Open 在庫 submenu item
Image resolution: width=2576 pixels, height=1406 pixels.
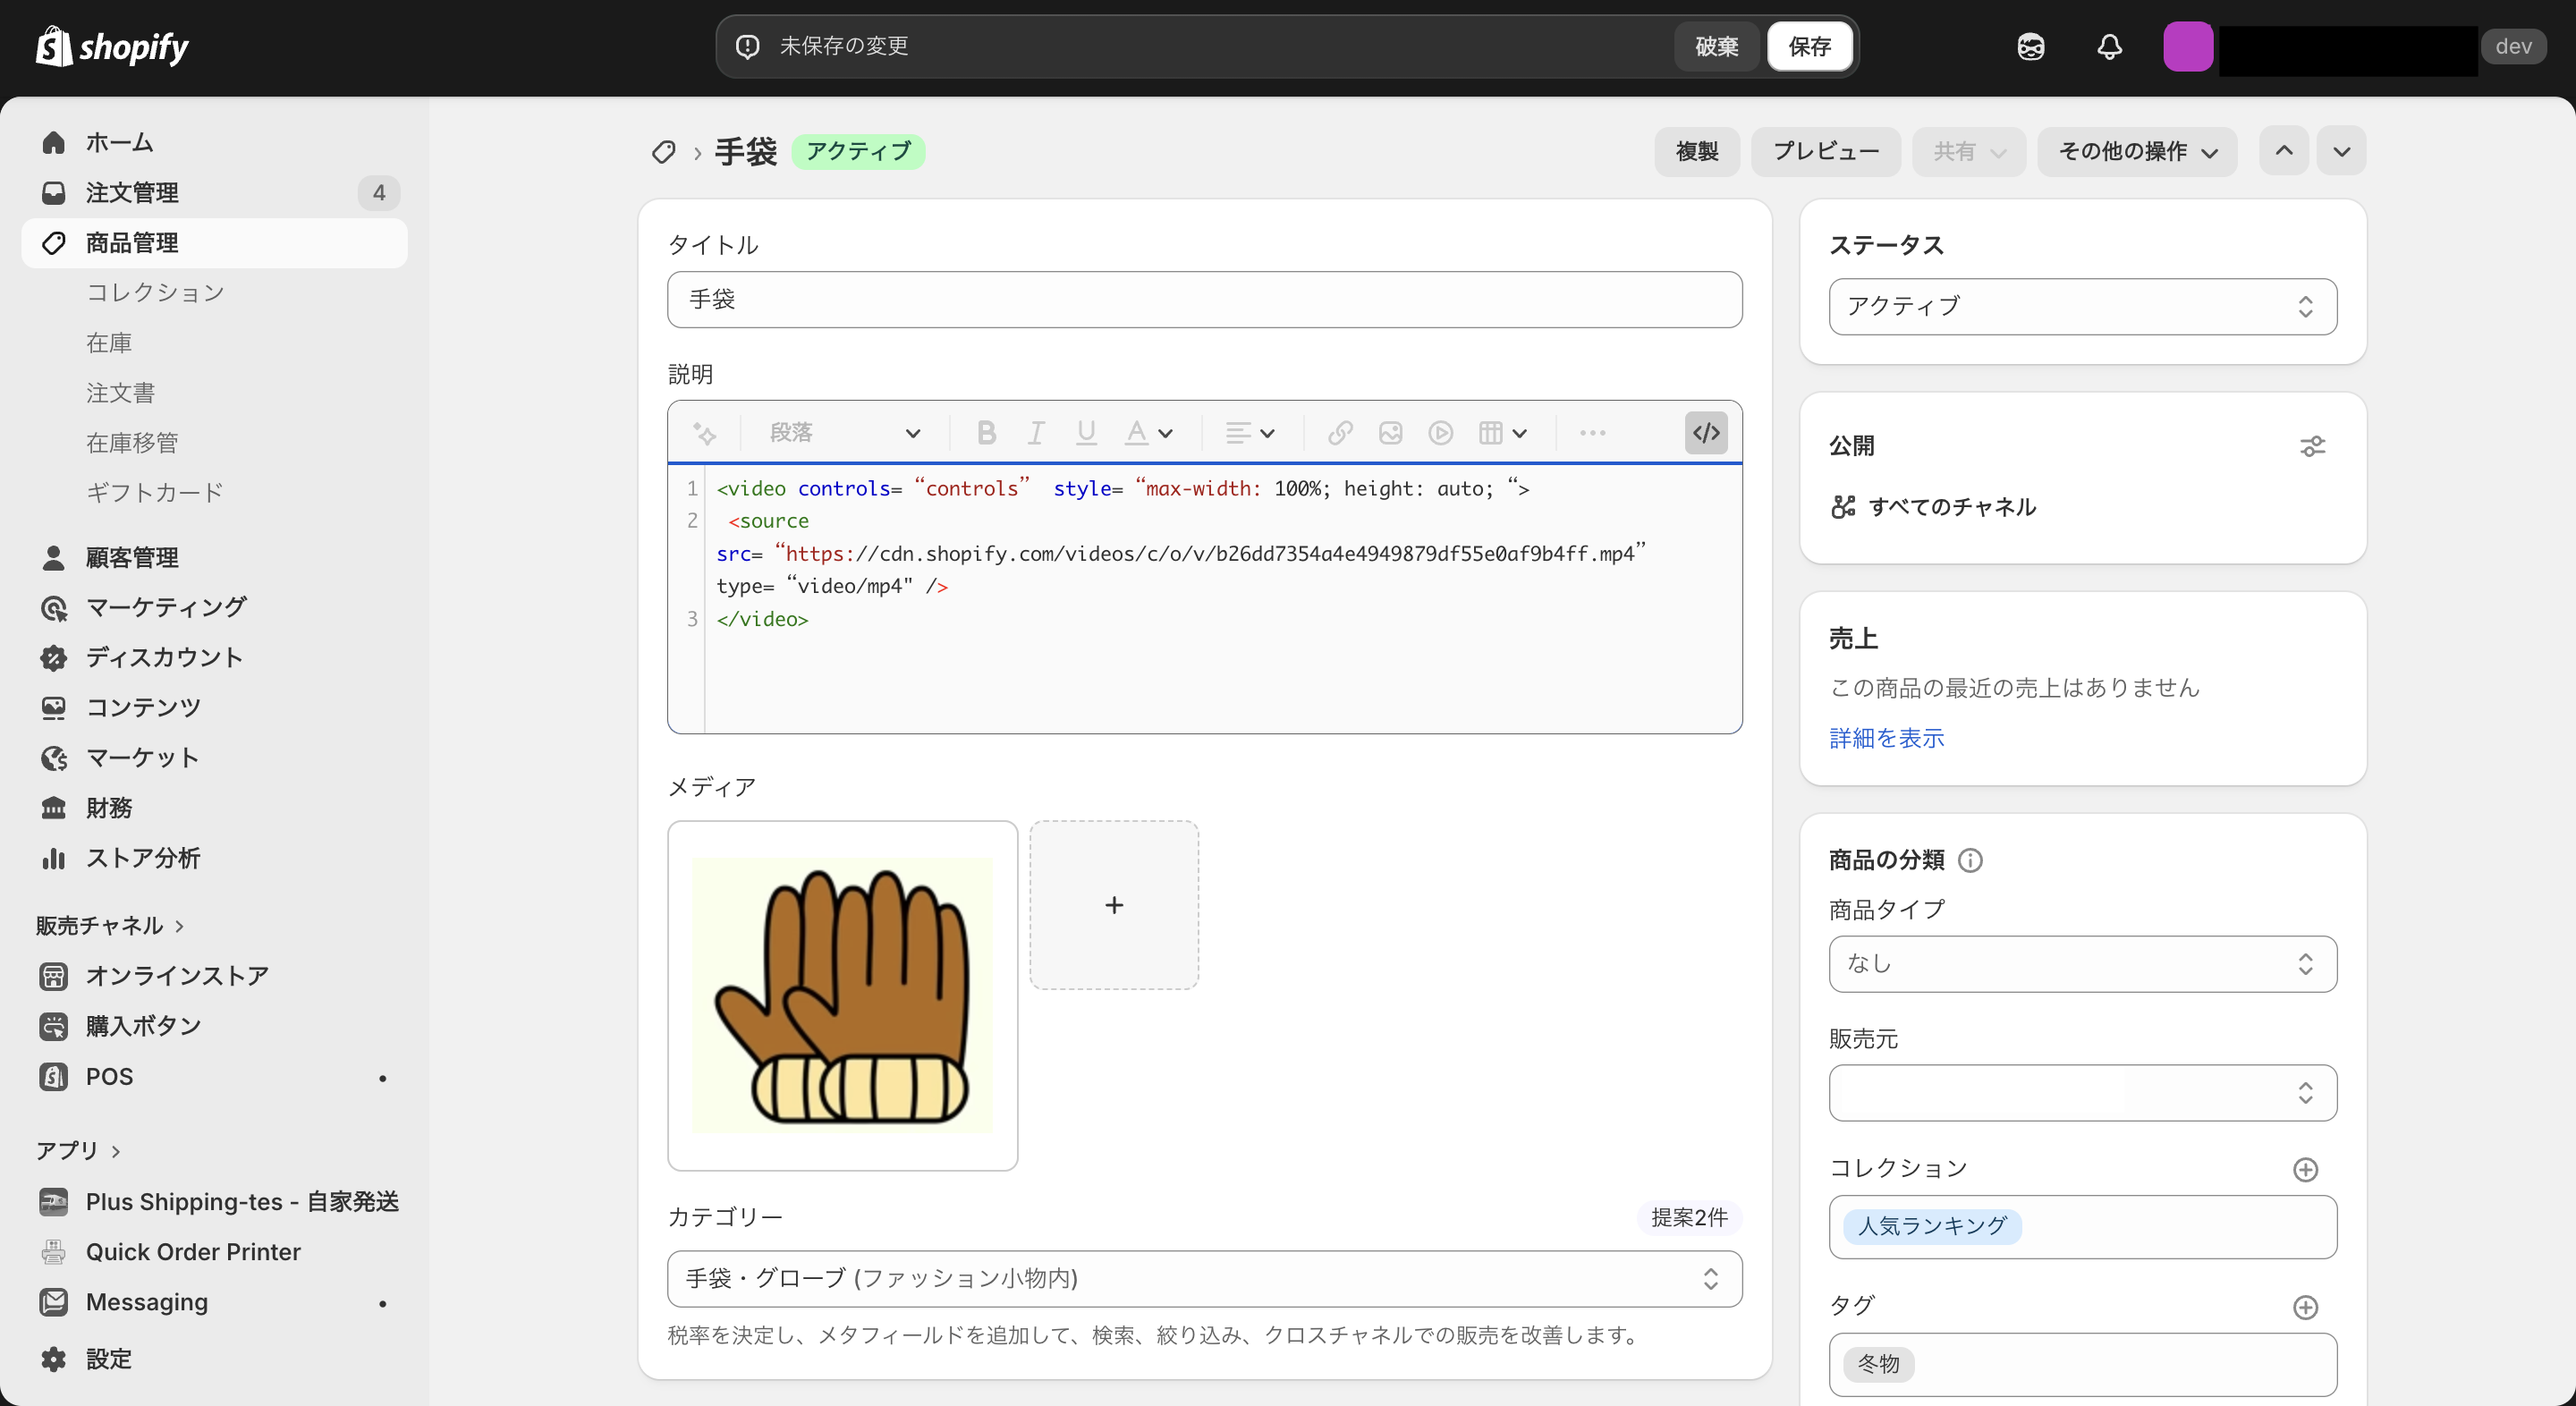point(109,343)
